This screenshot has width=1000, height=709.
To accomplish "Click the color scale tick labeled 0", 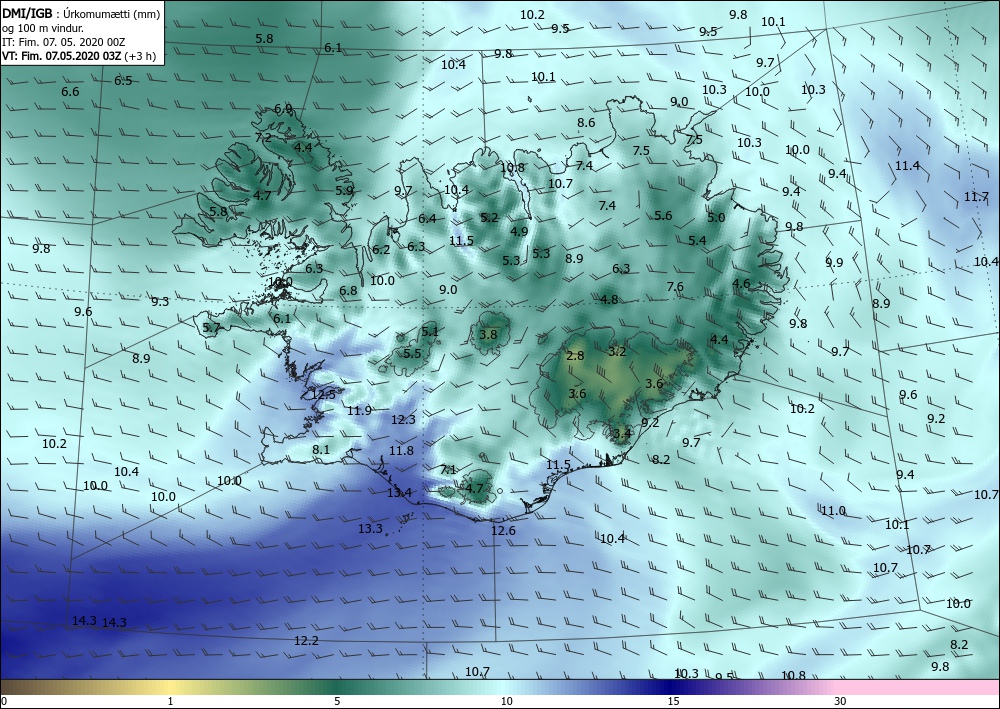I will click(x=4, y=701).
